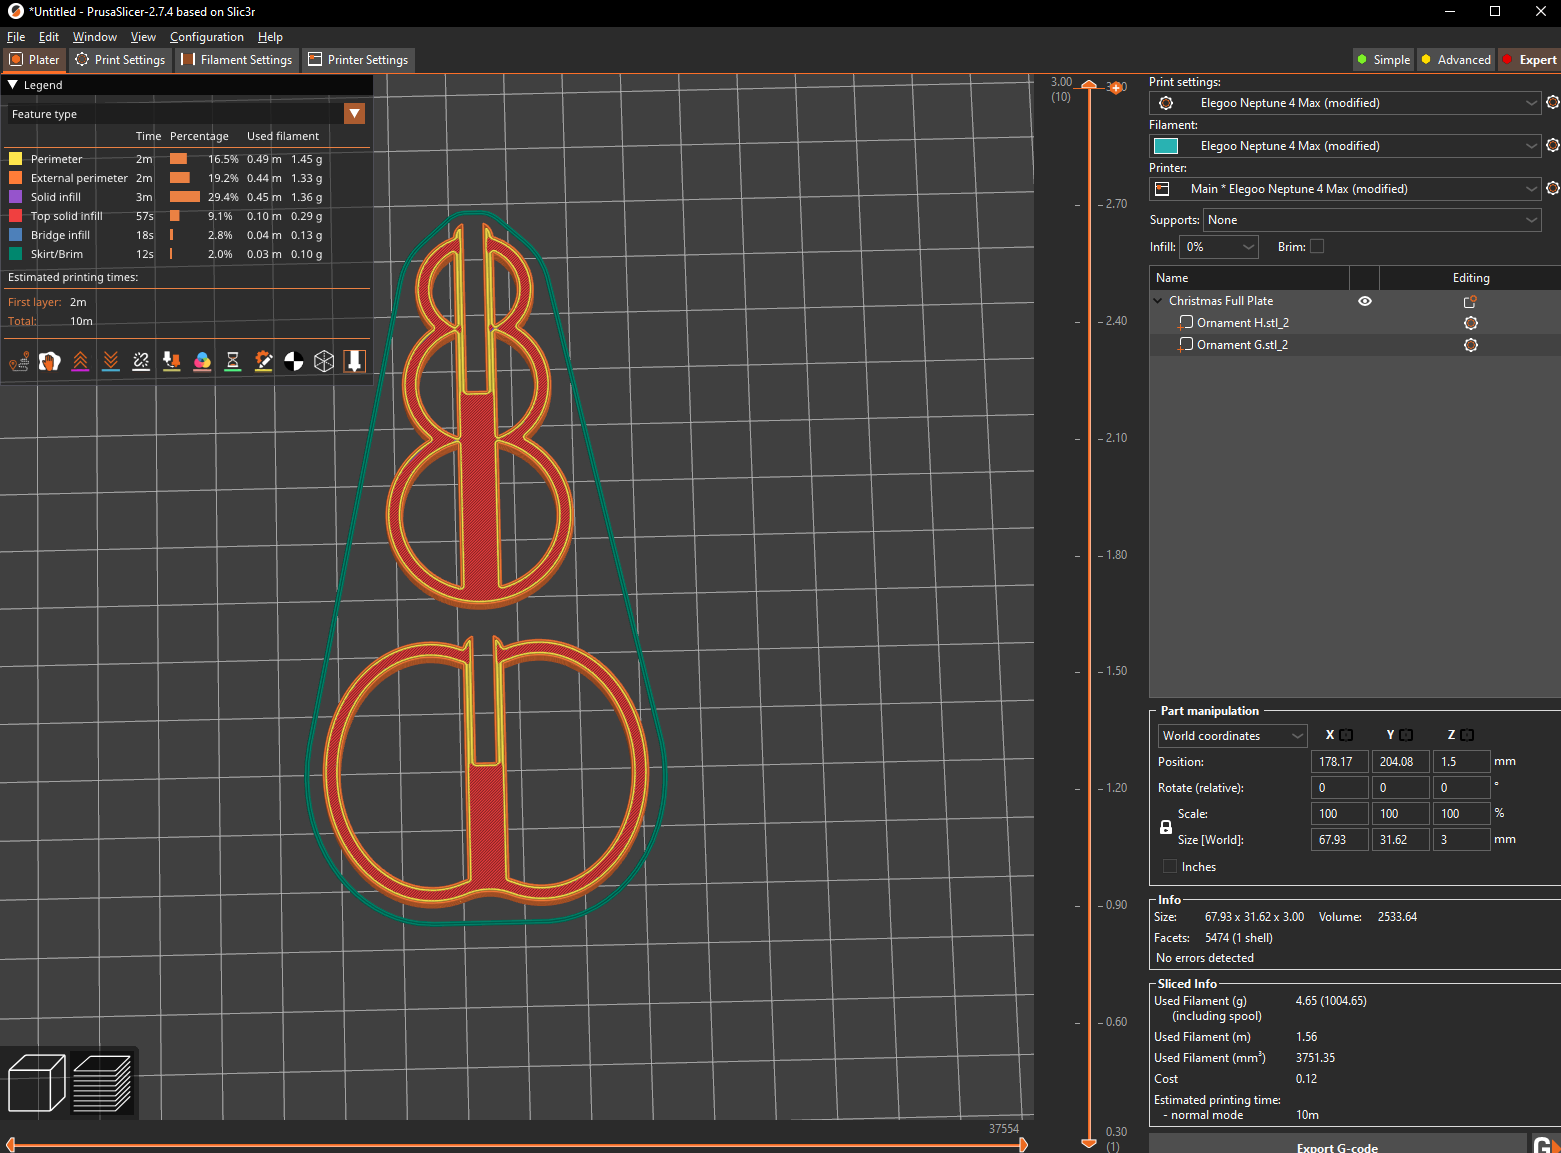
Task: Click the Plater tab button
Action: (x=35, y=60)
